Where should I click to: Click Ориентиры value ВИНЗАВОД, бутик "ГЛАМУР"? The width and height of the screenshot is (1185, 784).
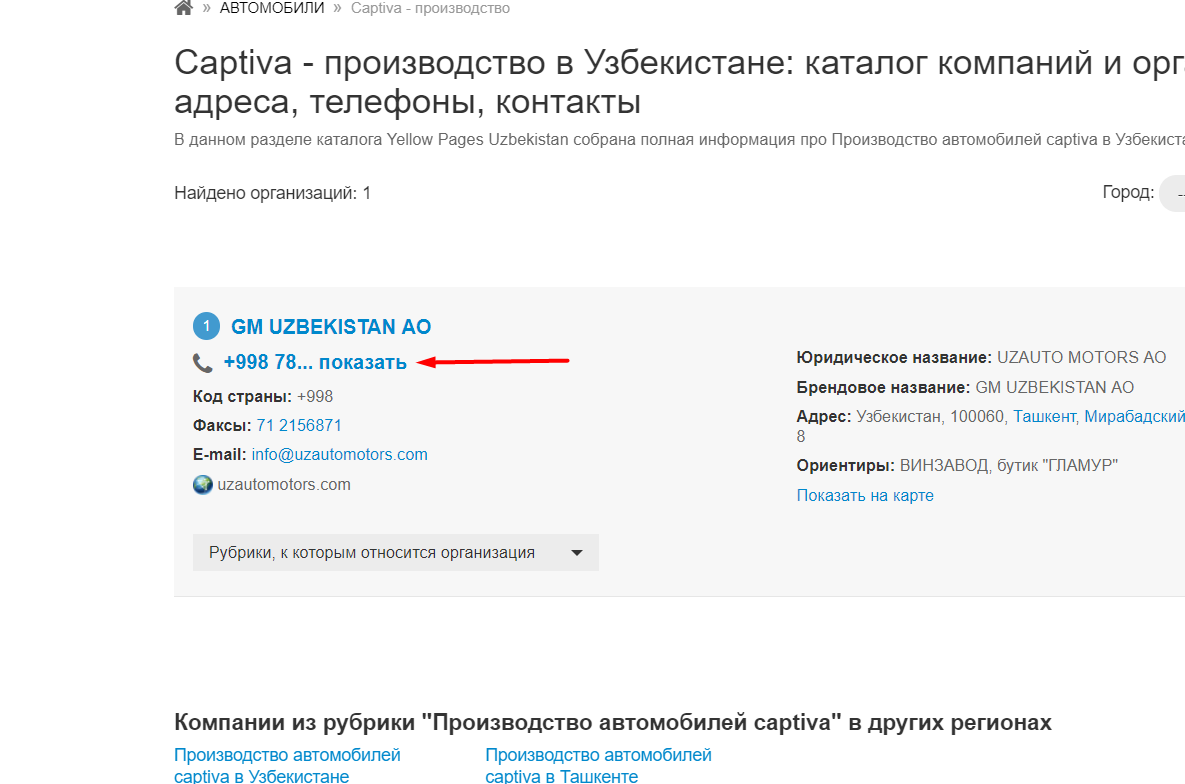(1009, 465)
